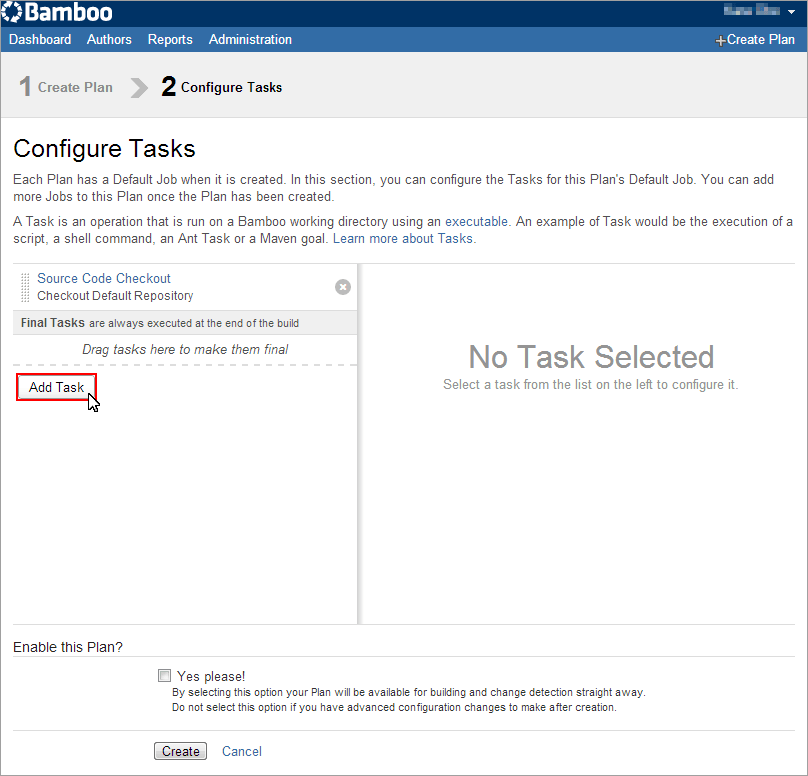
Task: Open the user account dropdown arrow
Action: 791,11
